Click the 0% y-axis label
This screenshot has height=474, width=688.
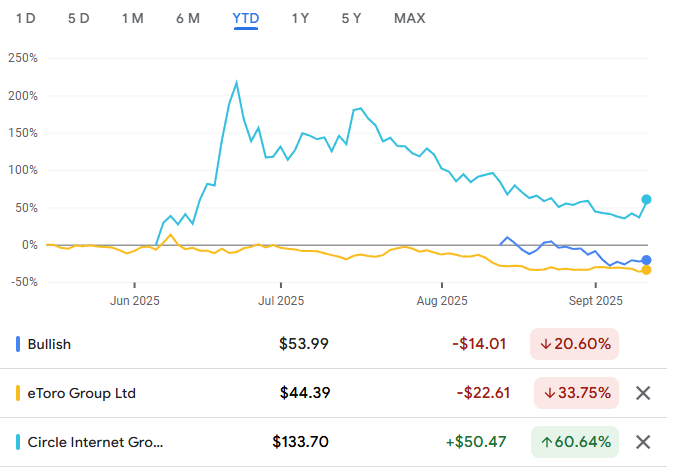point(30,245)
